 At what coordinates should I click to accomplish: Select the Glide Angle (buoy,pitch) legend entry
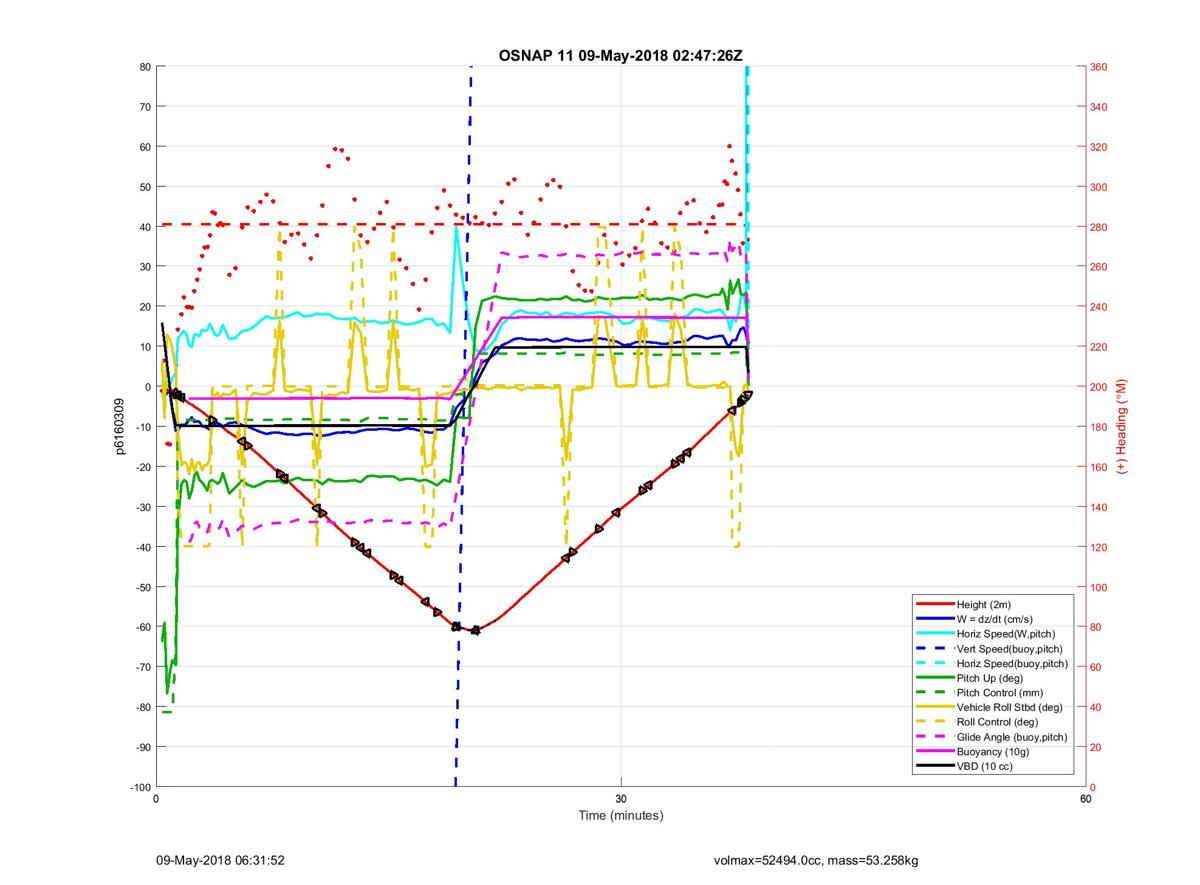click(992, 737)
